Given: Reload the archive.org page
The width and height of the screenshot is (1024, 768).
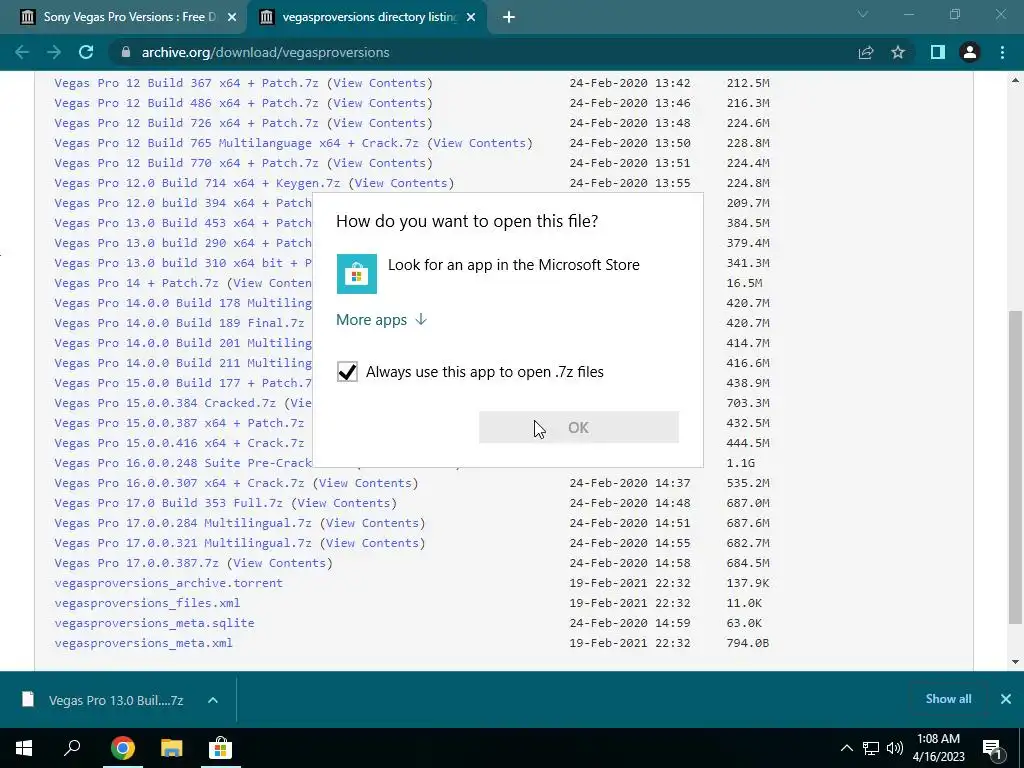Looking at the screenshot, I should pyautogui.click(x=86, y=52).
